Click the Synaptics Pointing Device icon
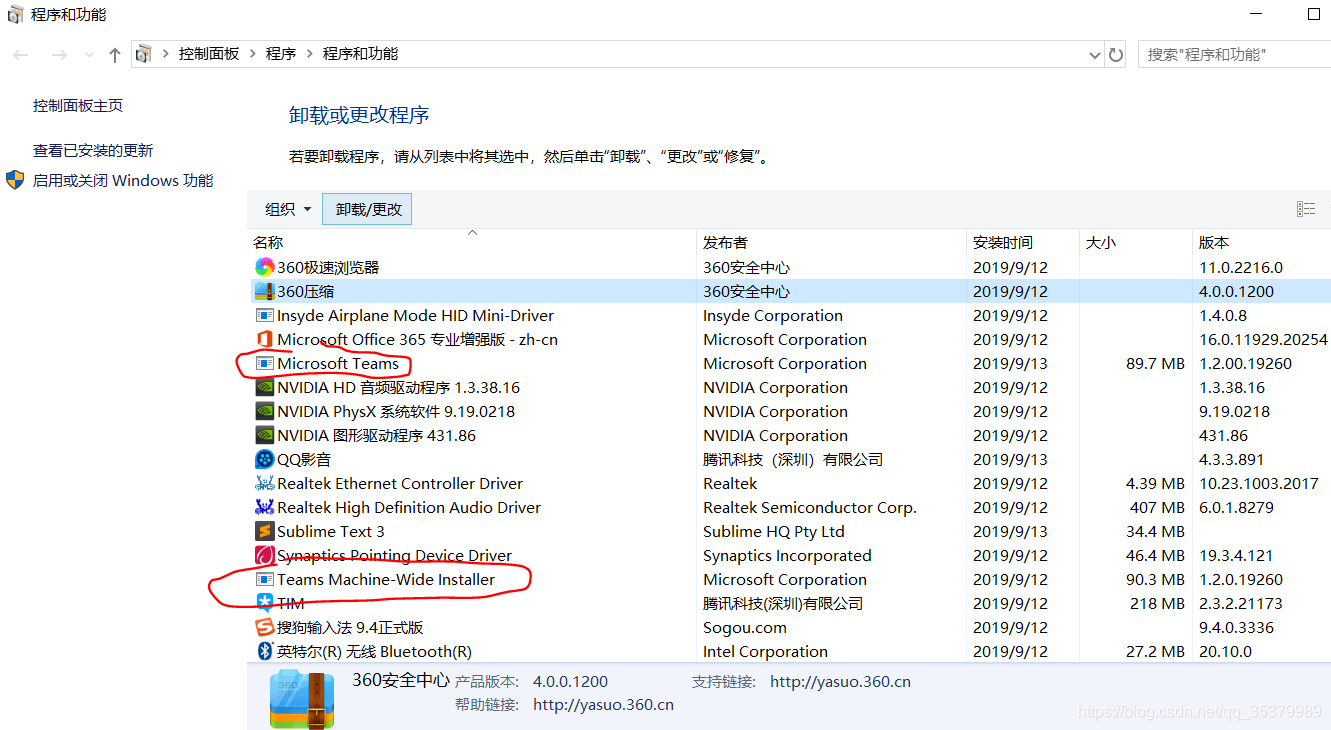Image resolution: width=1331 pixels, height=730 pixels. pyautogui.click(x=264, y=555)
